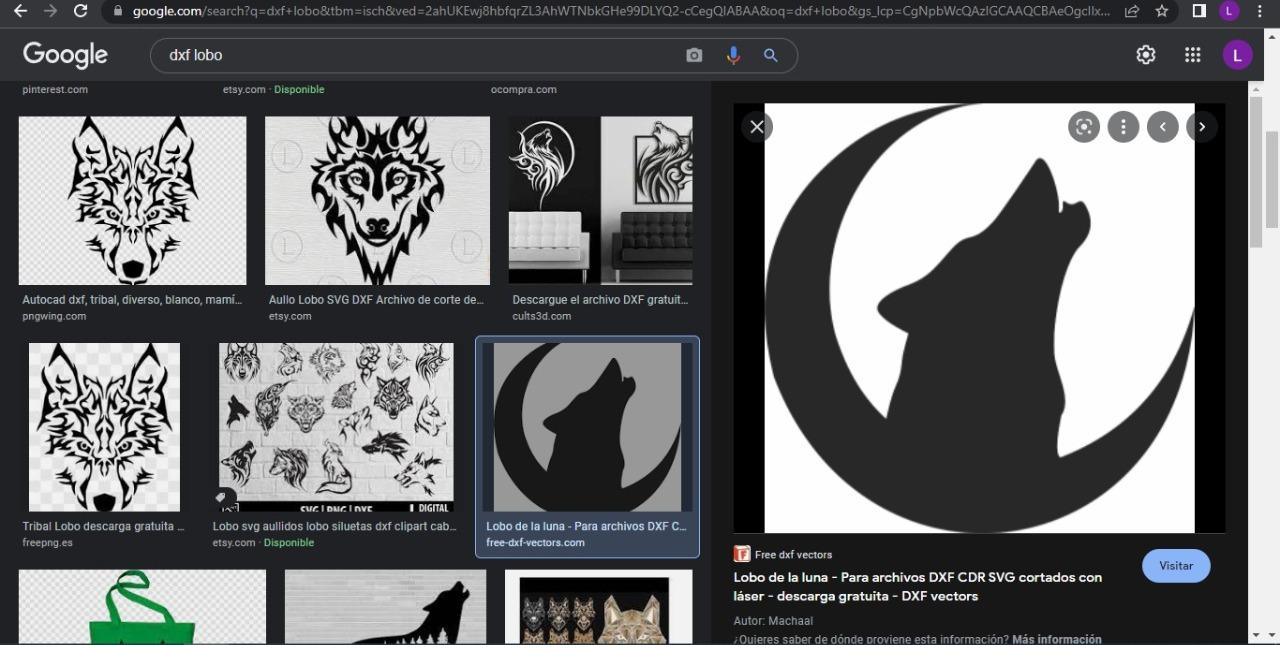Image resolution: width=1280 pixels, height=645 pixels.
Task: Open geometric wolf heads thumbnail at bottom
Action: [x=599, y=607]
